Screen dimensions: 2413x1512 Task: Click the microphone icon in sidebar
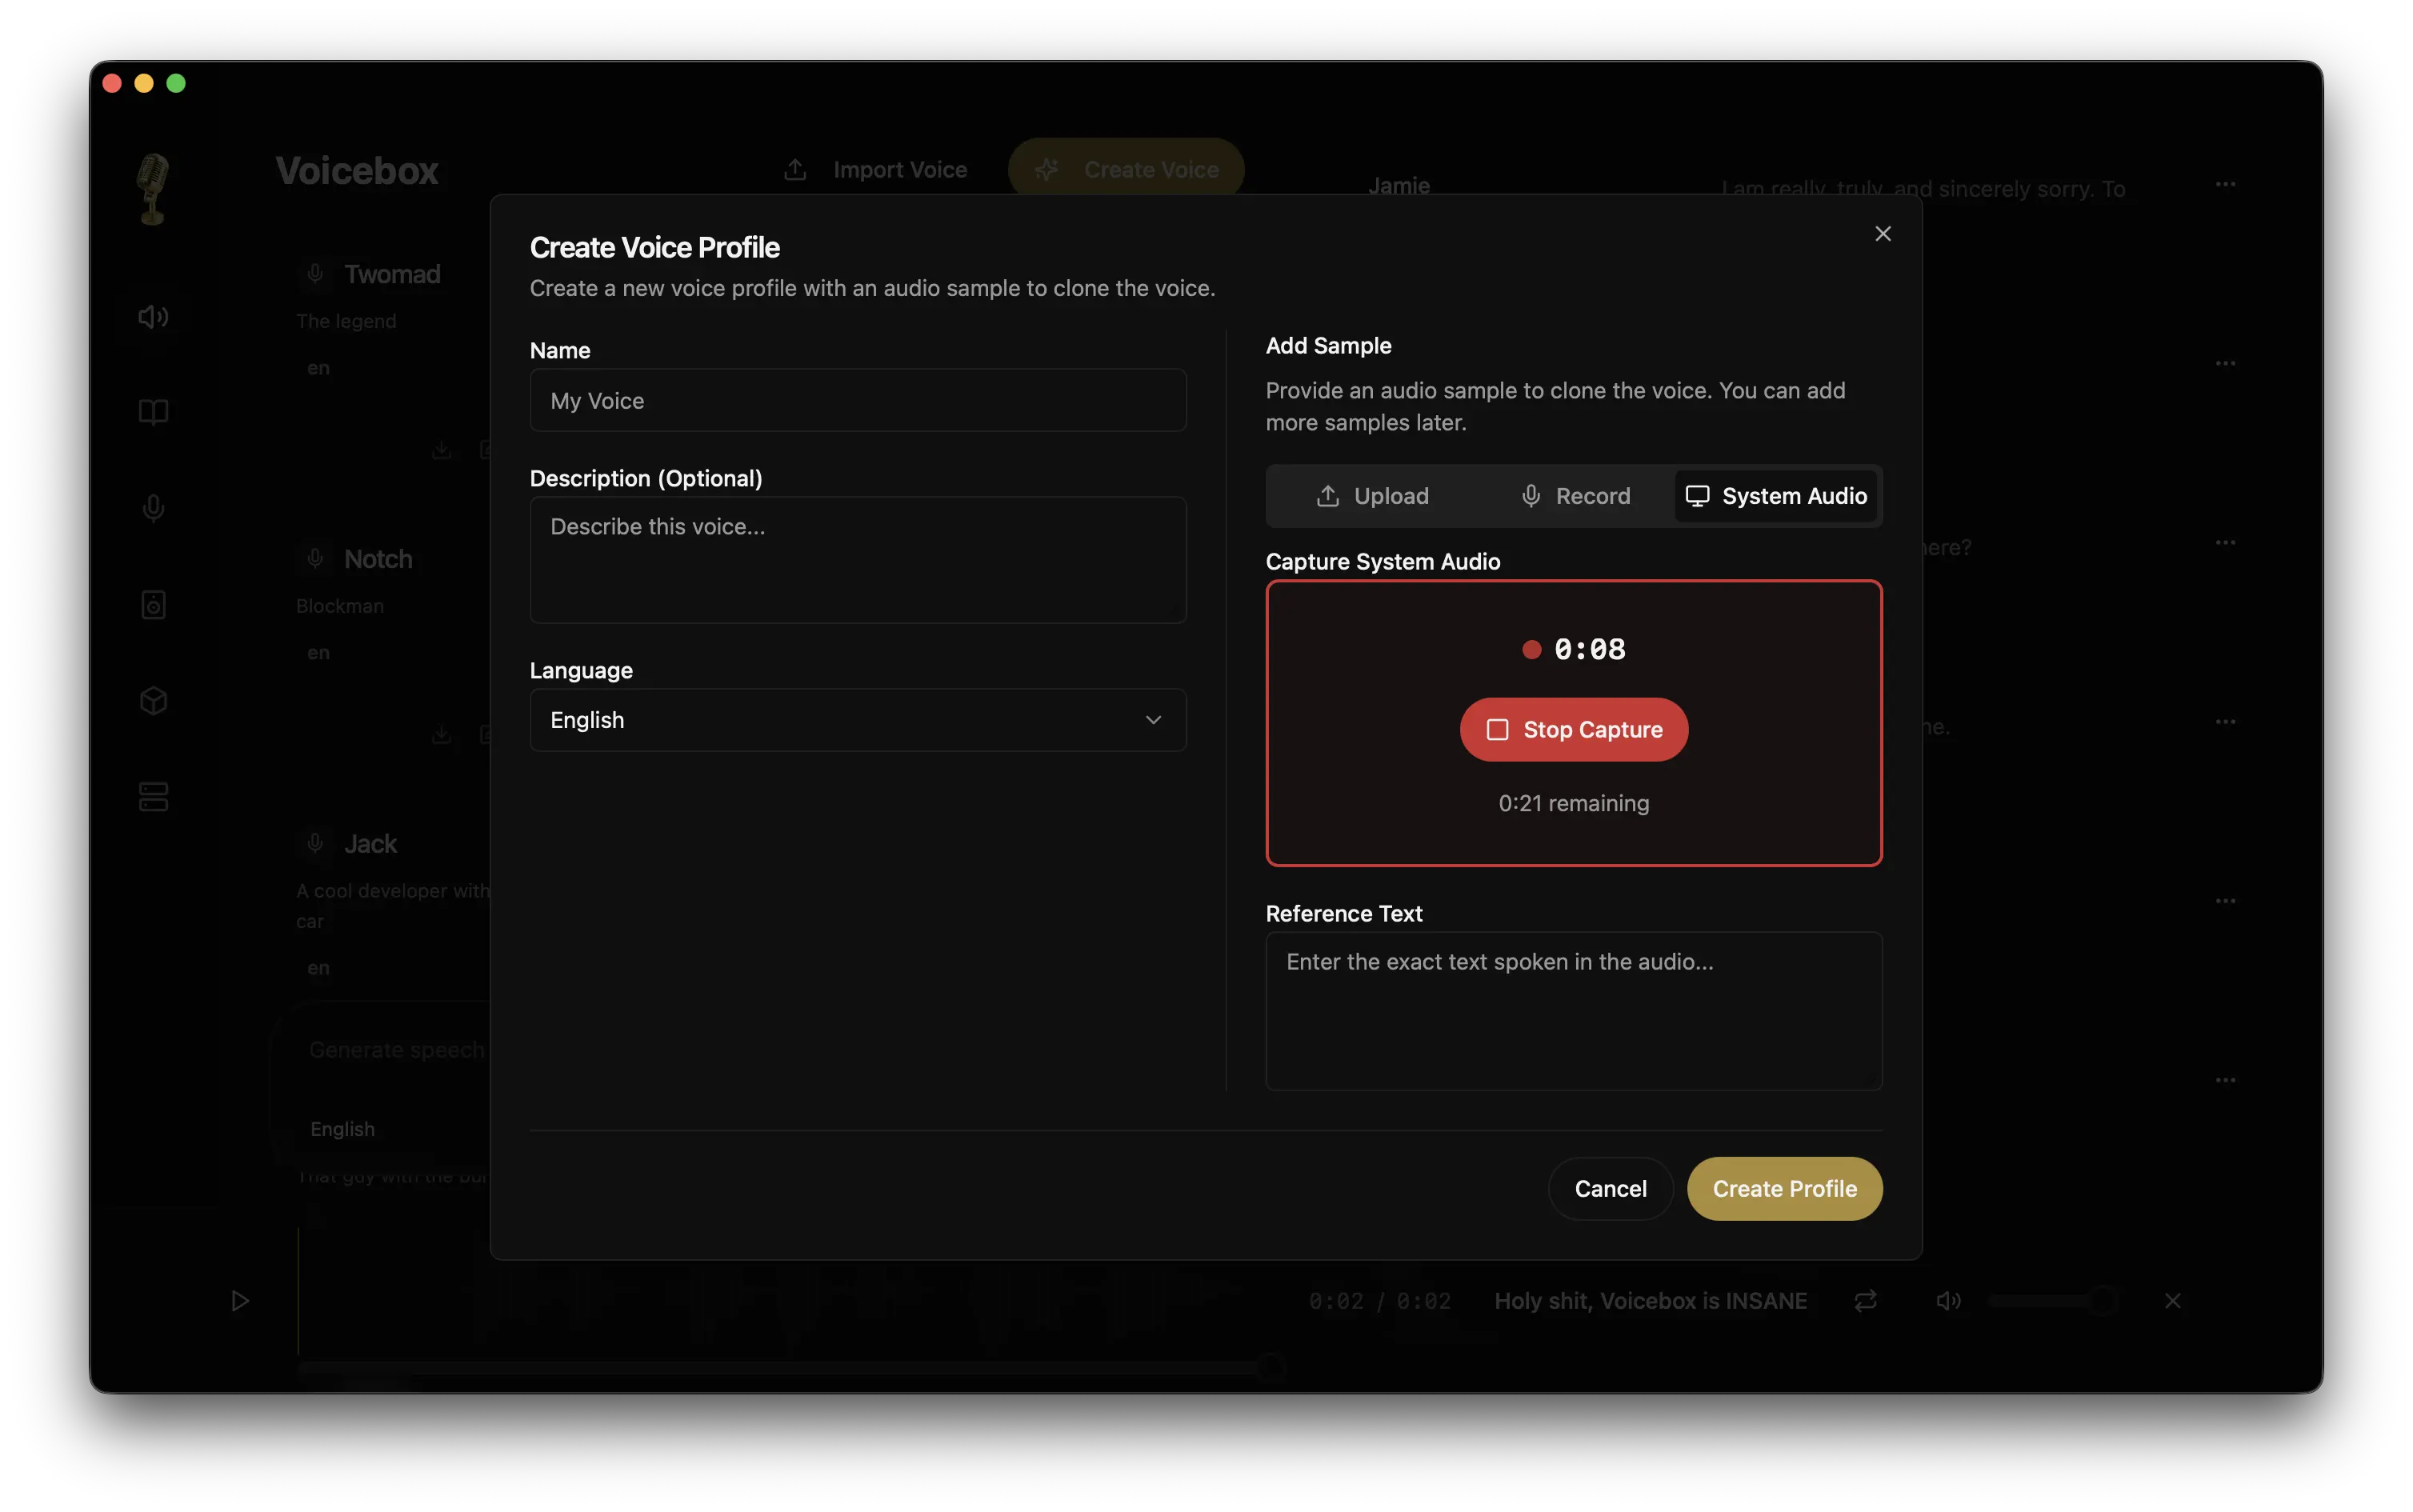[153, 508]
